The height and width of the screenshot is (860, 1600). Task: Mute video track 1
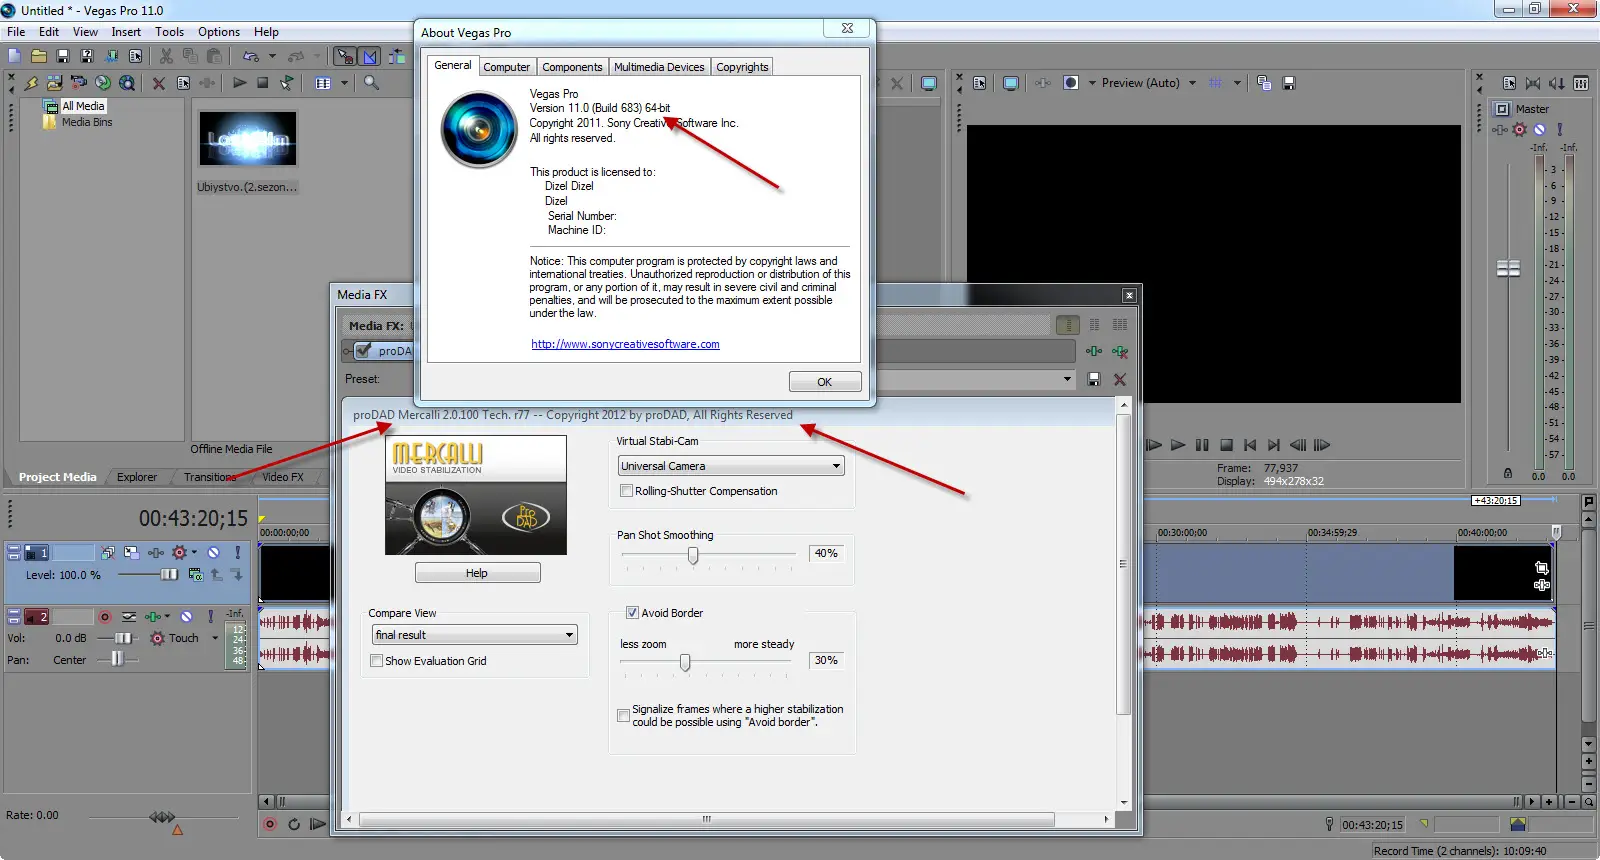coord(213,552)
